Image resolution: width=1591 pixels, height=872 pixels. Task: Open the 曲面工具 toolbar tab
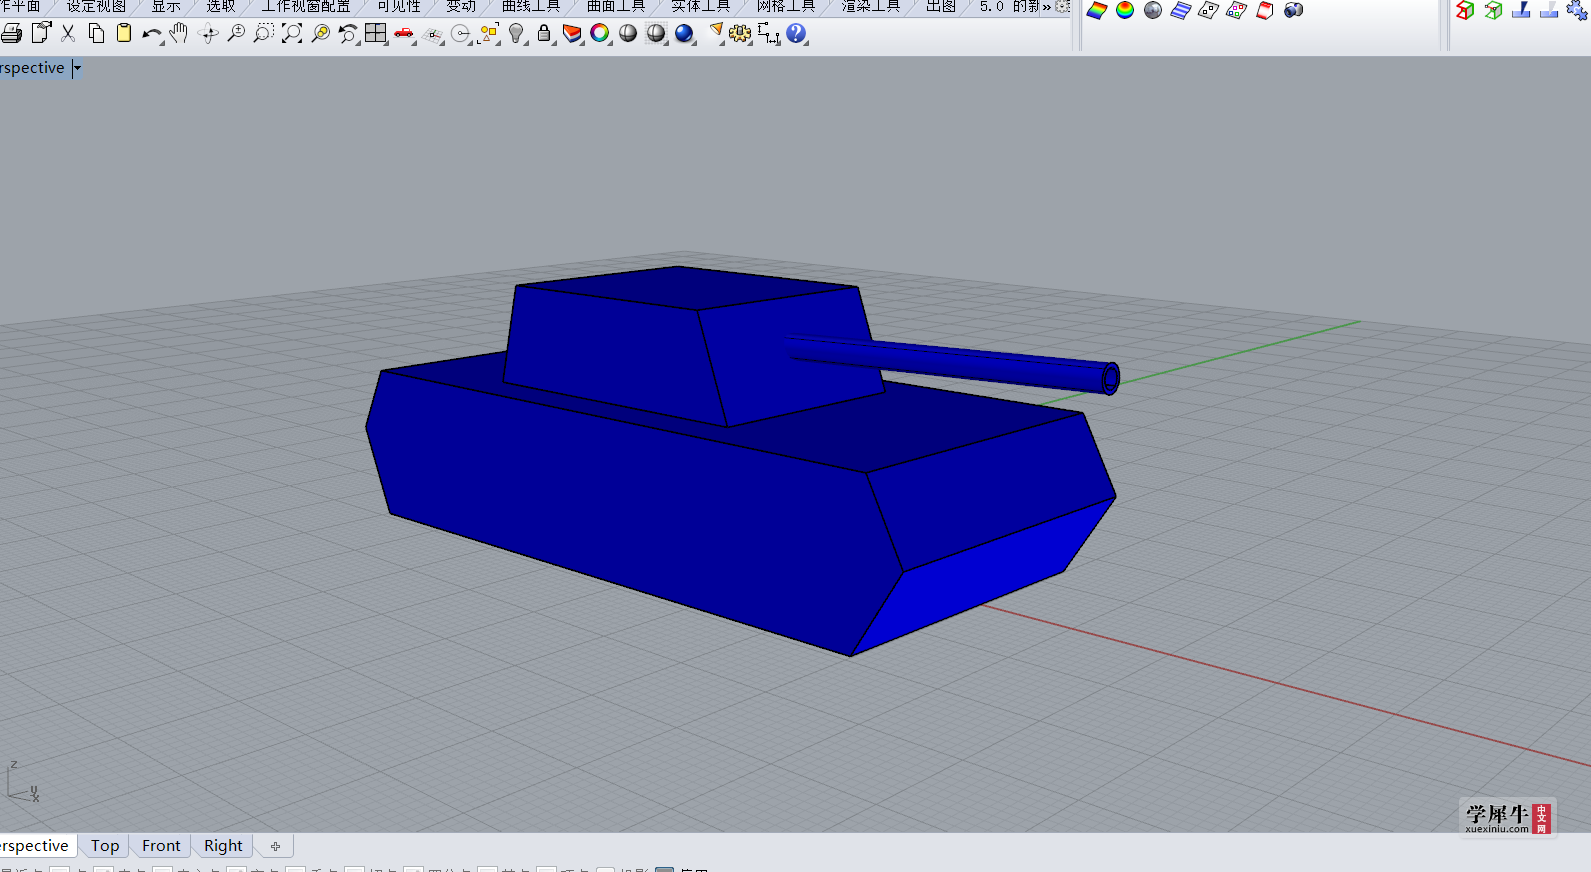(x=616, y=6)
